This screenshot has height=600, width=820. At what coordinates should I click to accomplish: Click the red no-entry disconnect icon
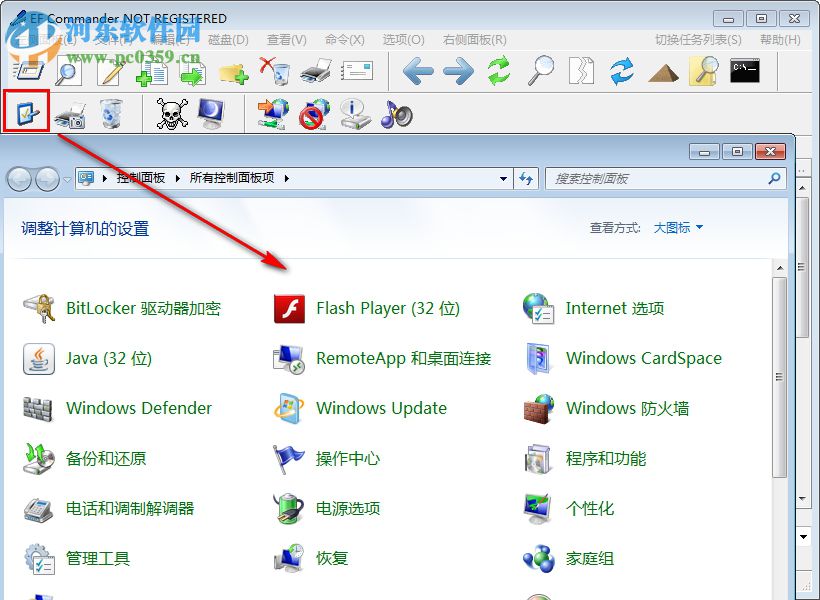[311, 113]
